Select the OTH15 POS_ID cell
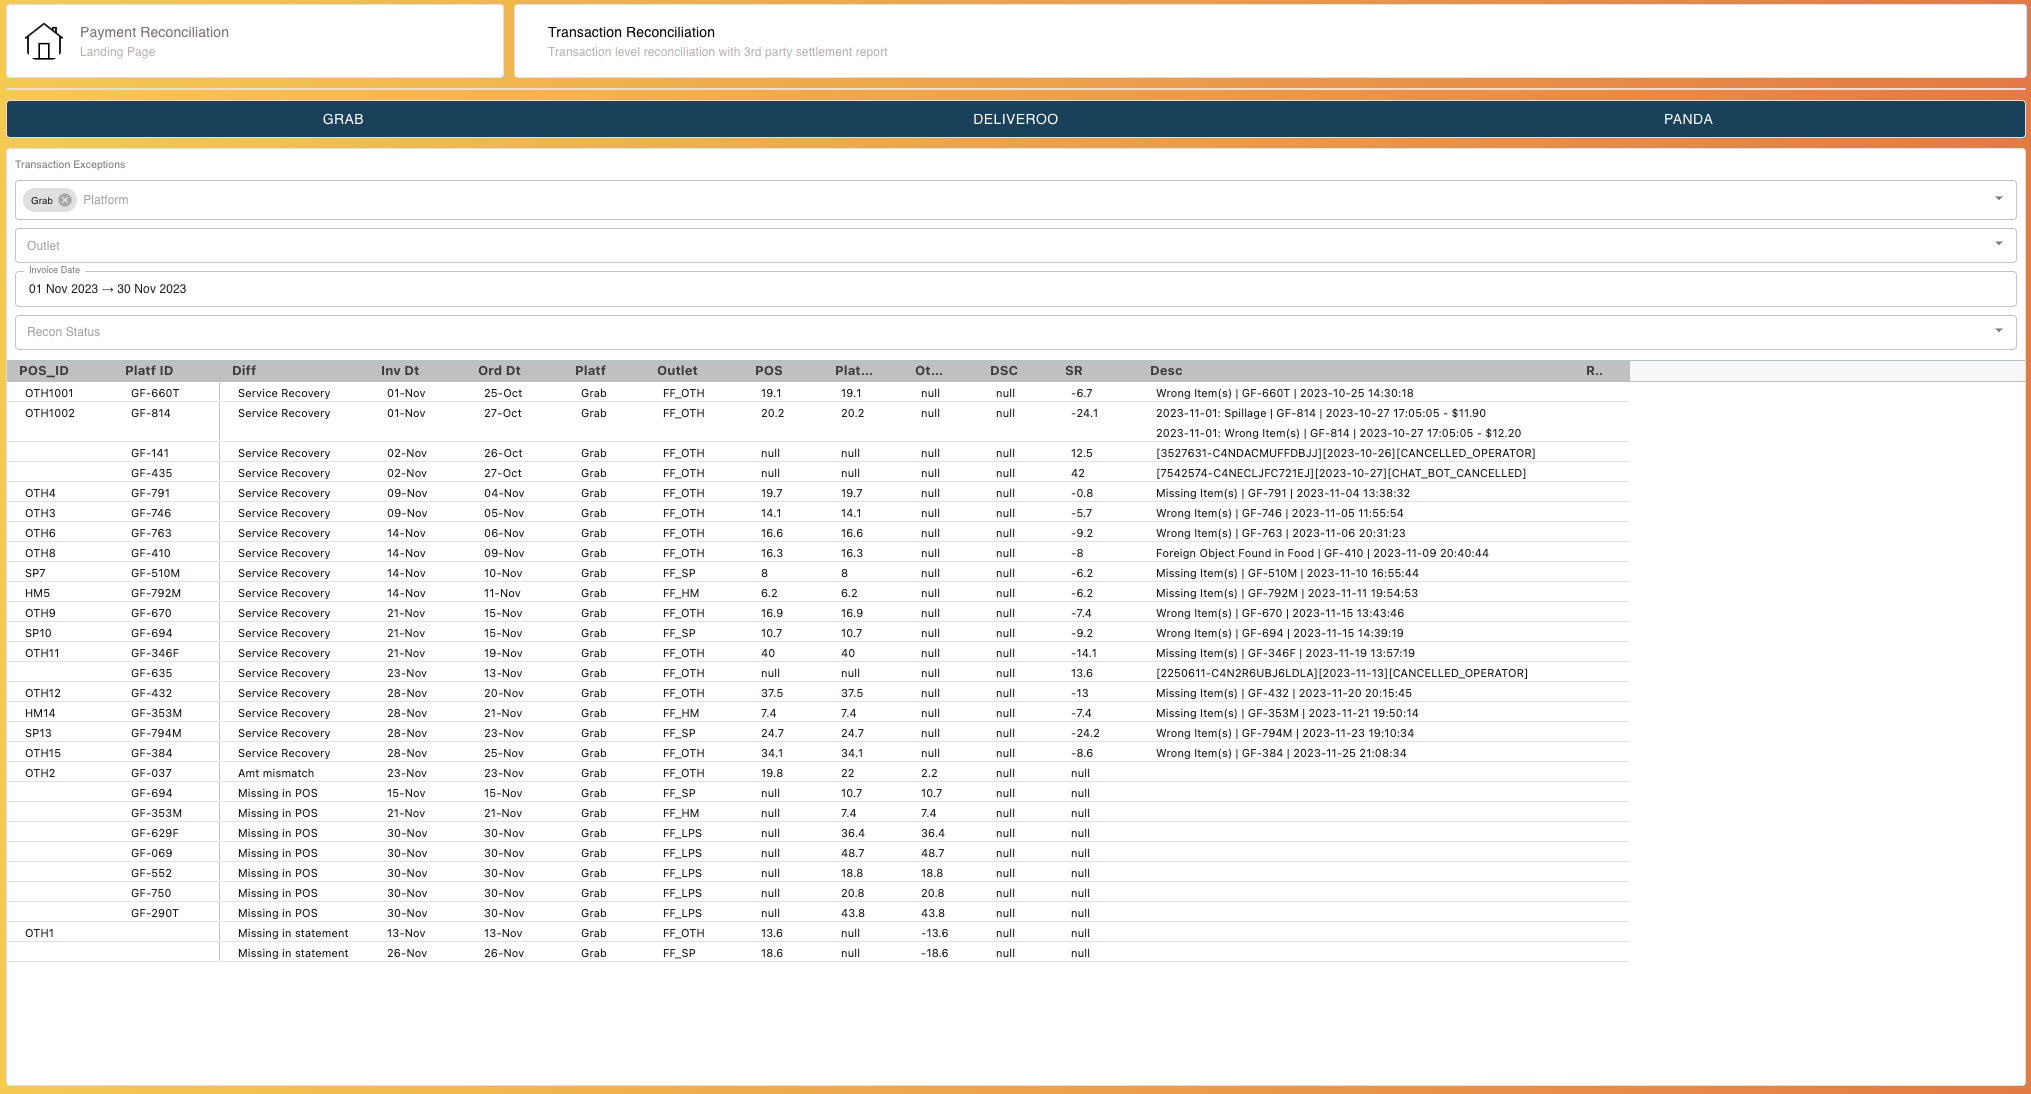2031x1094 pixels. pos(43,753)
